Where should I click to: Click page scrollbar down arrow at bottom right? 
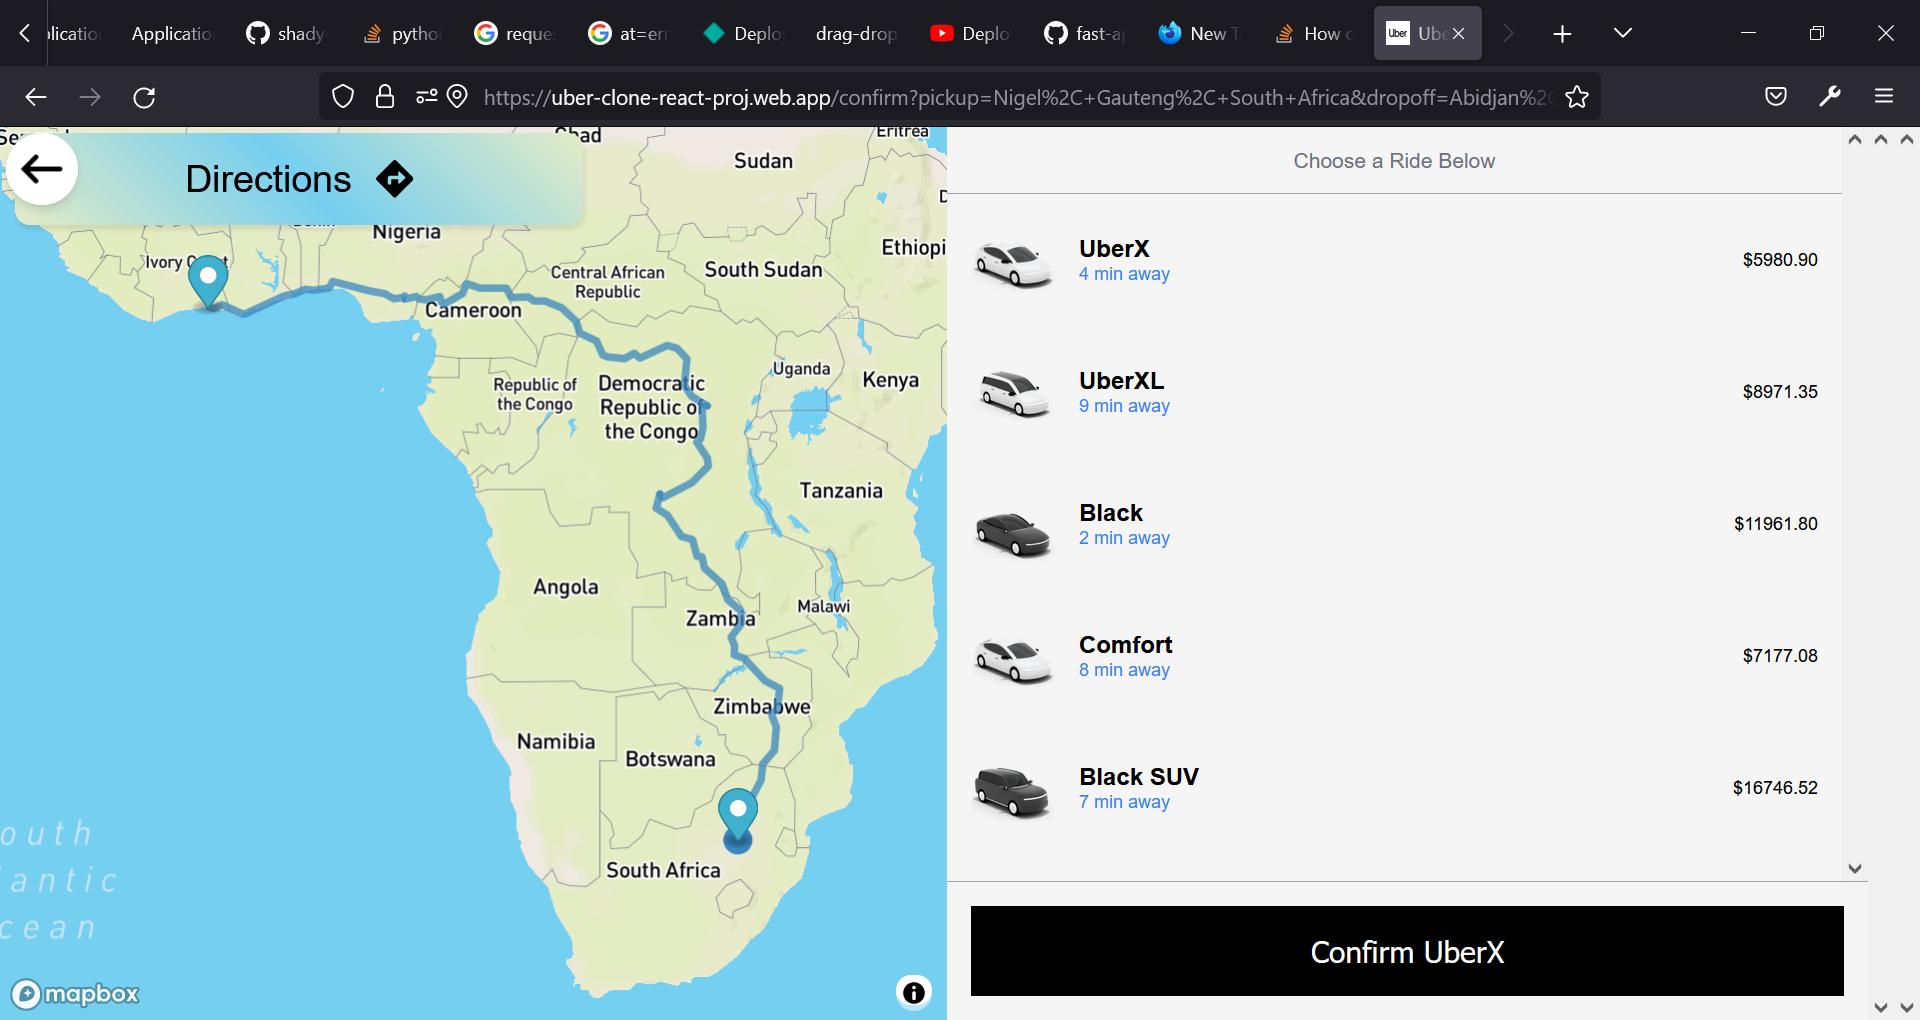point(1907,1008)
